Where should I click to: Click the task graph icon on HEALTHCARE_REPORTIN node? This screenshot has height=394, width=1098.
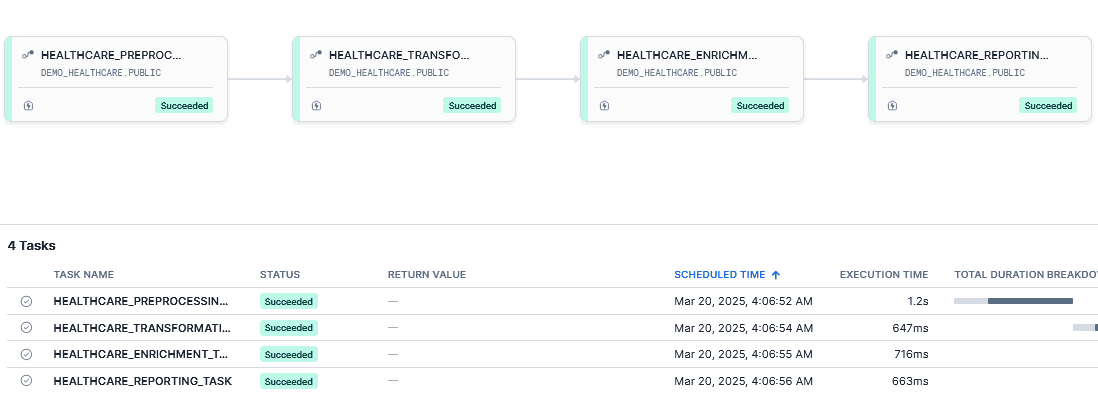[x=891, y=54]
